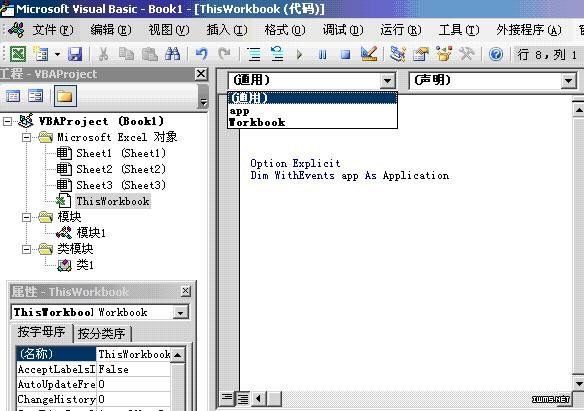Open the 工具(T) menu

click(459, 30)
